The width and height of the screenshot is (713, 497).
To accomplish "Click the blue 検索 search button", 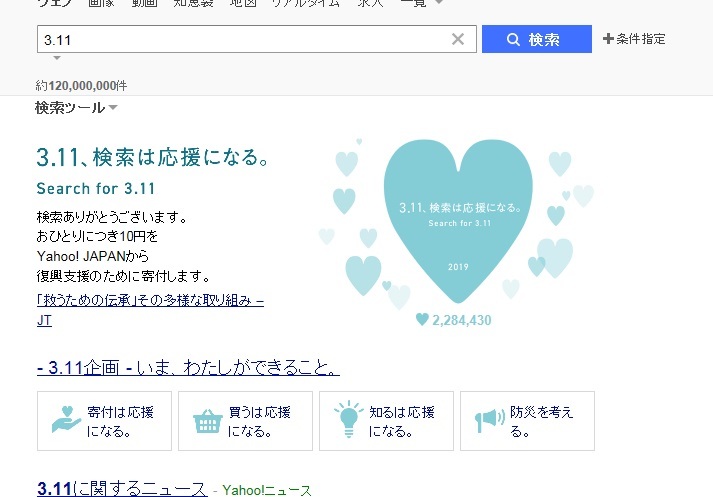I will [x=537, y=39].
